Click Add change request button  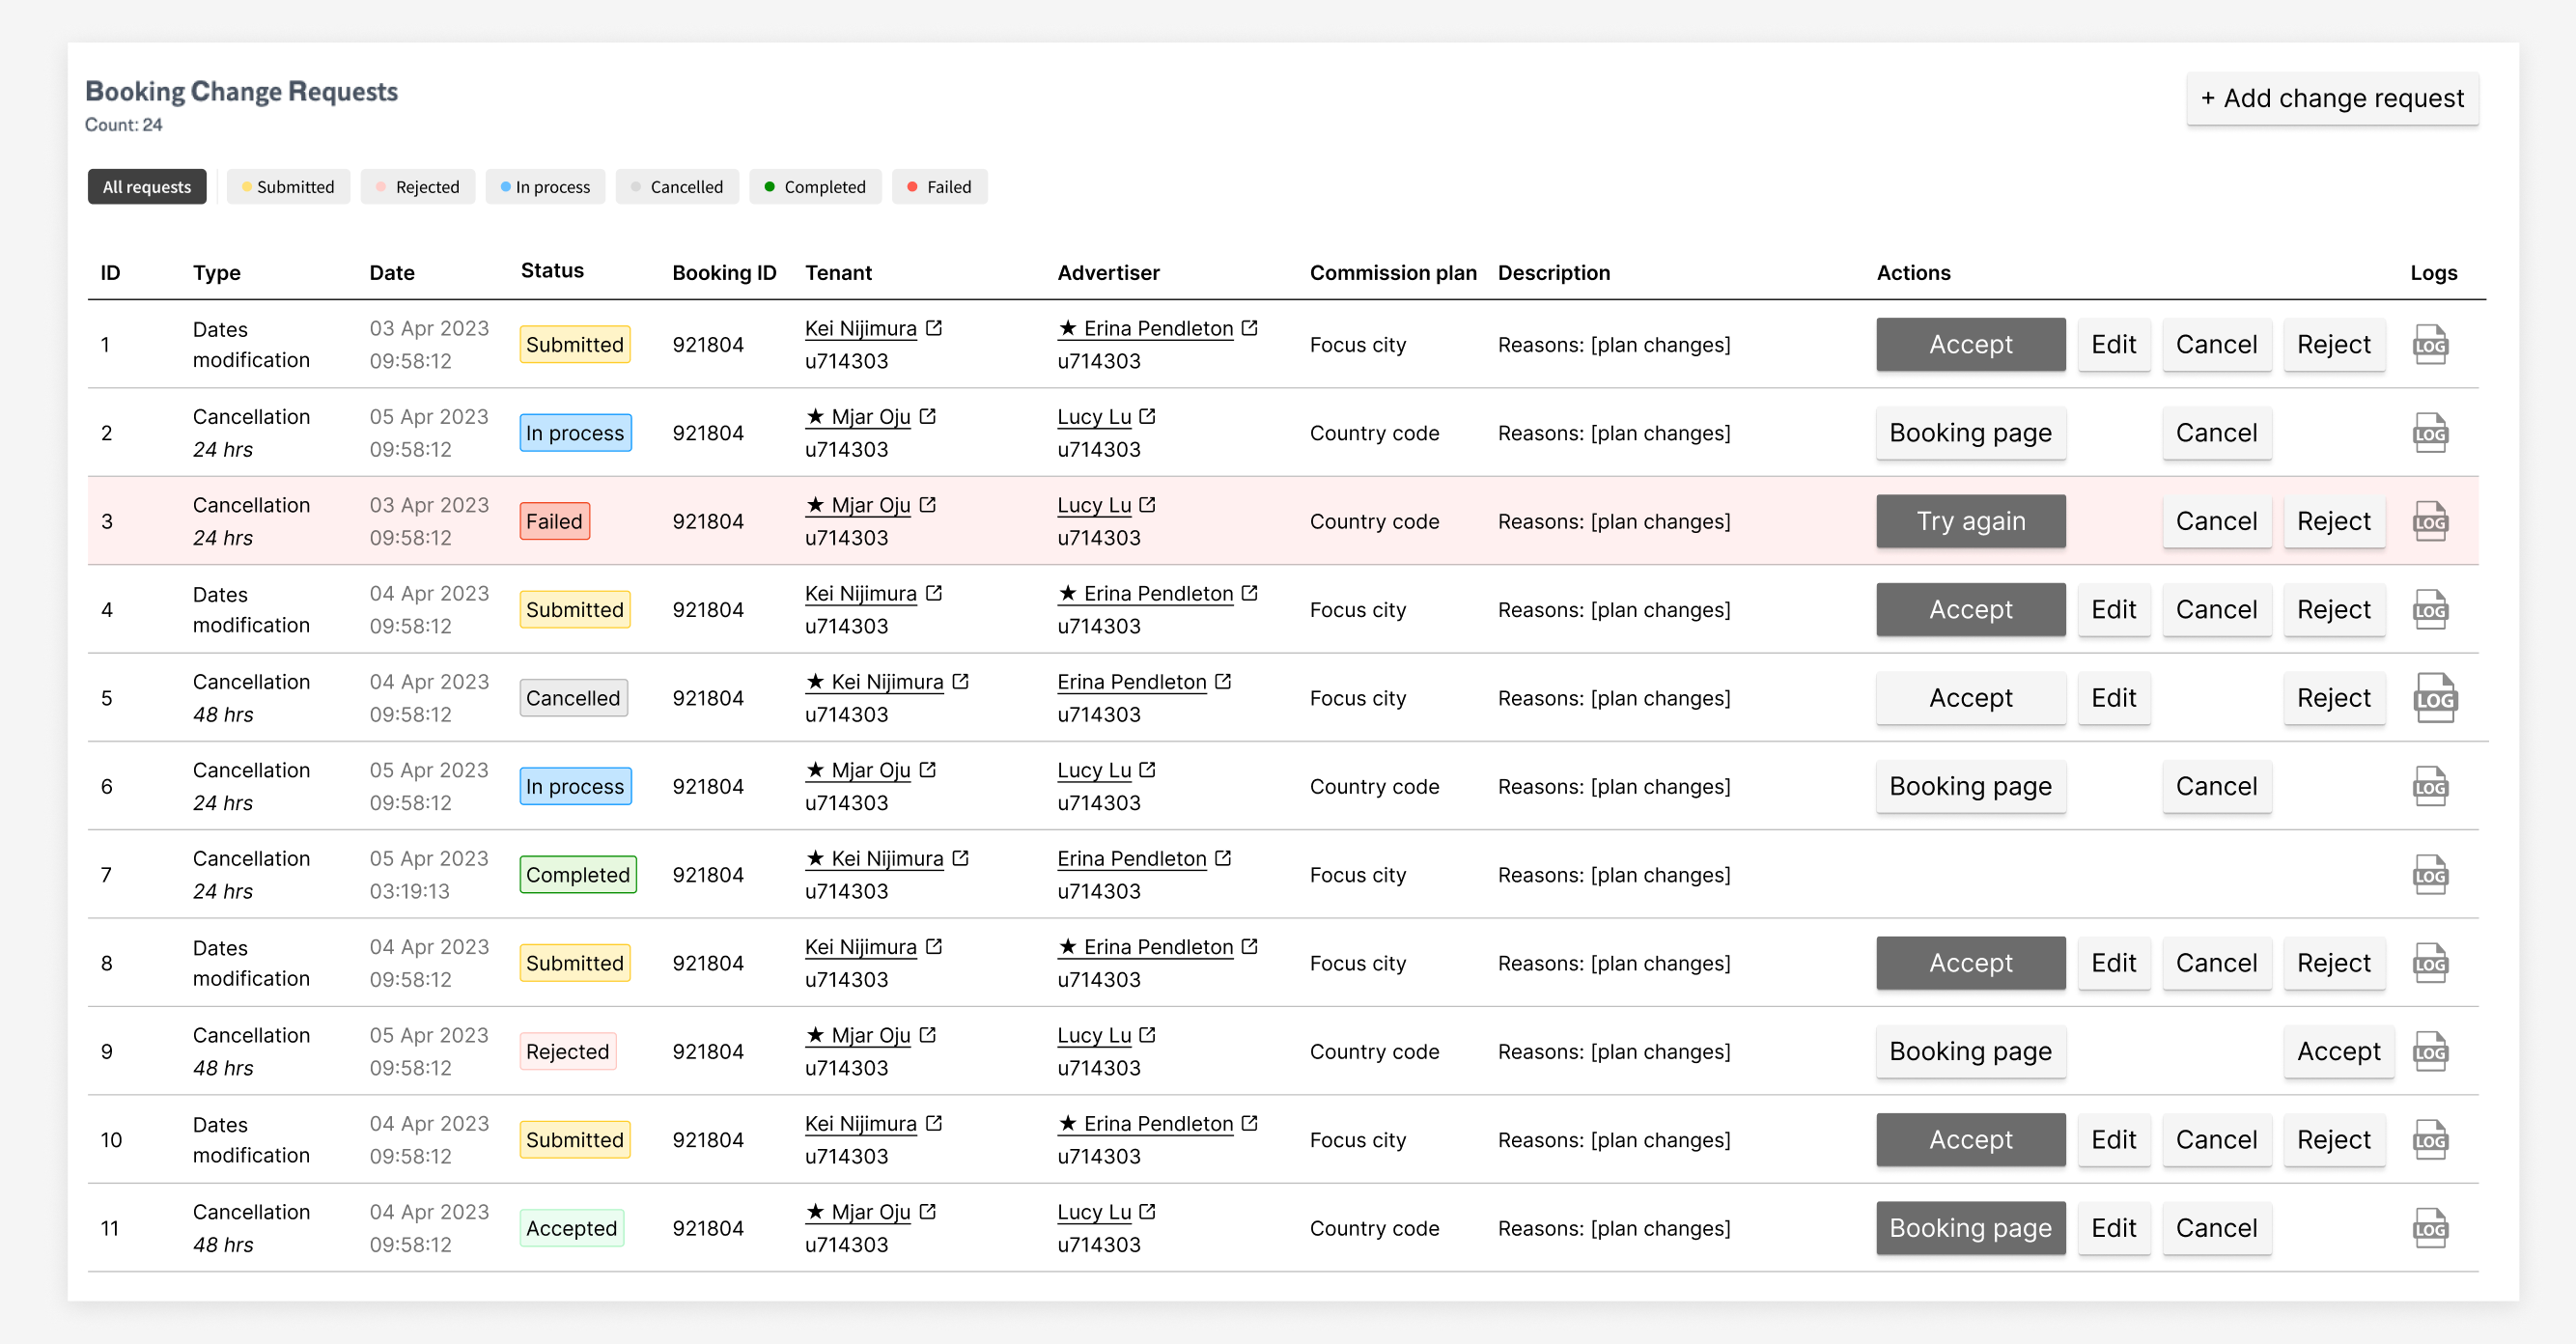click(2332, 98)
